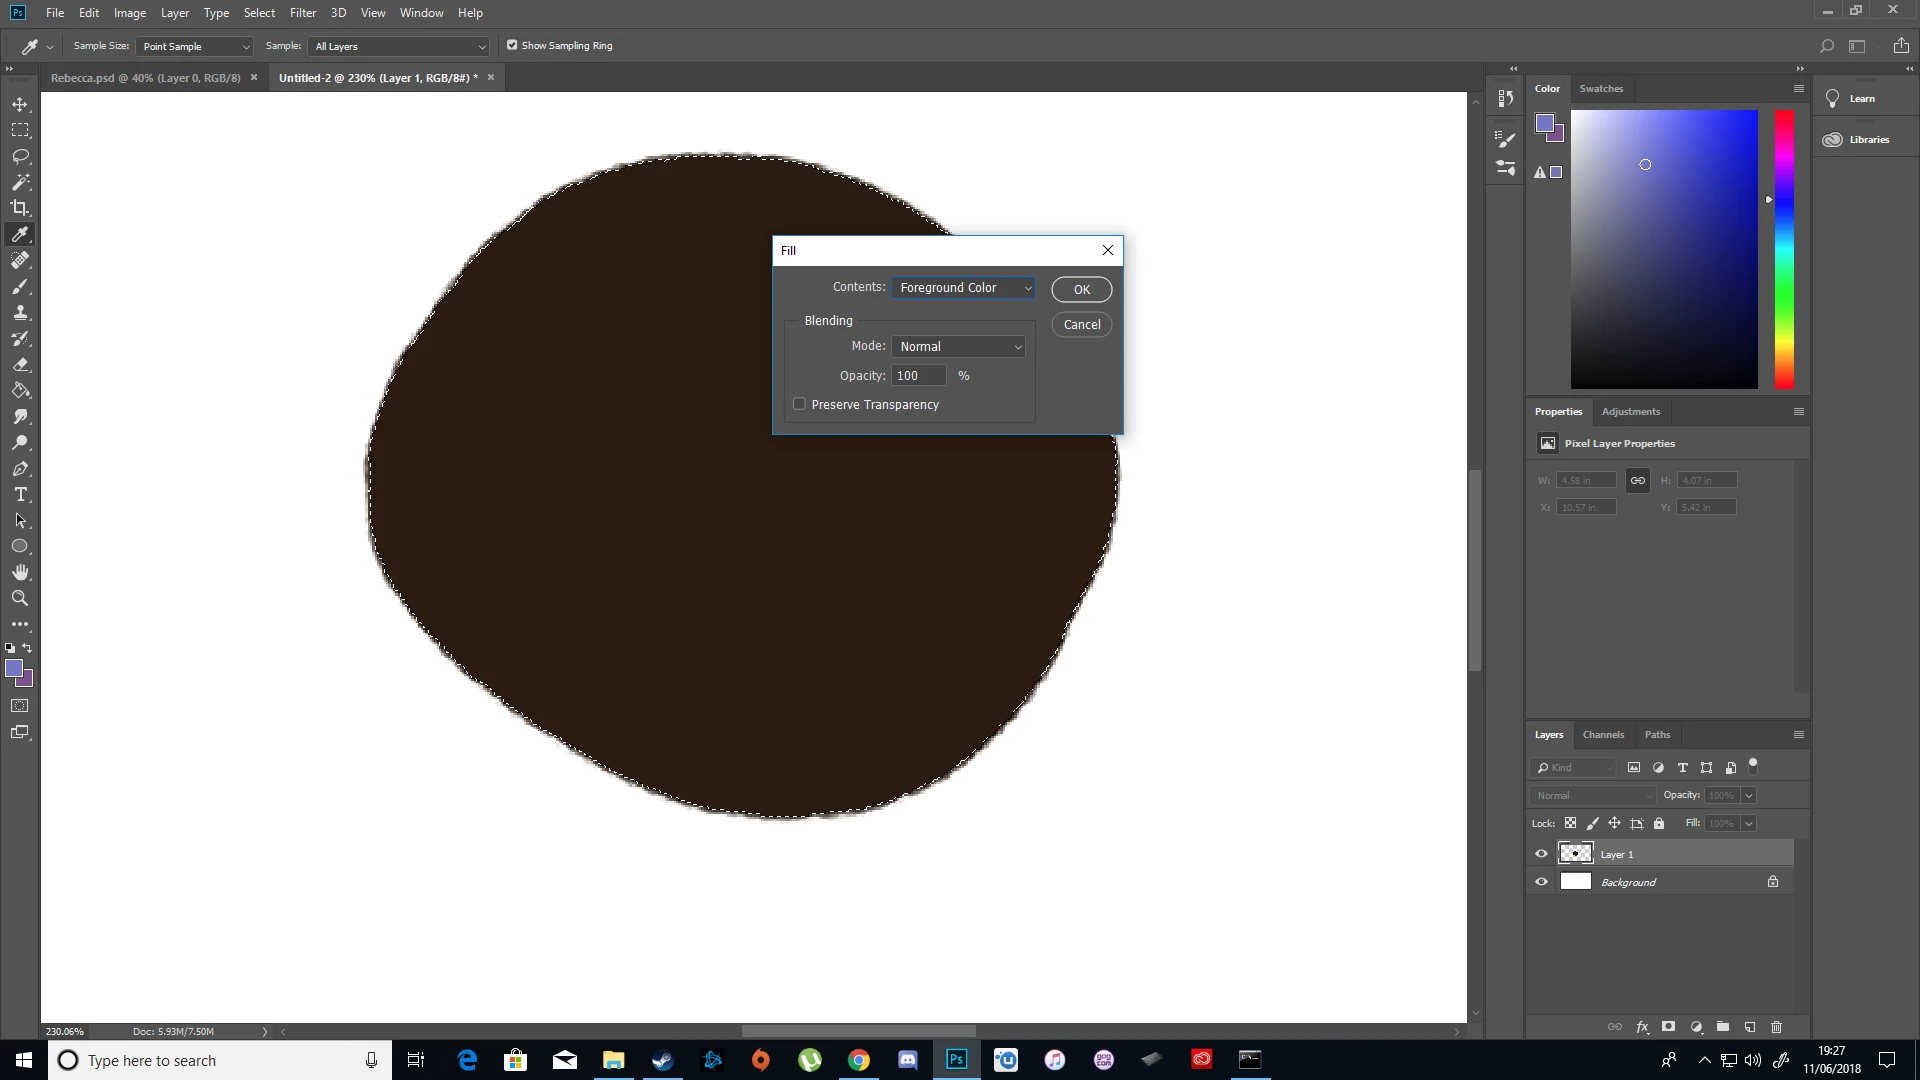Open the blending Mode dropdown
The height and width of the screenshot is (1080, 1920).
tap(959, 347)
